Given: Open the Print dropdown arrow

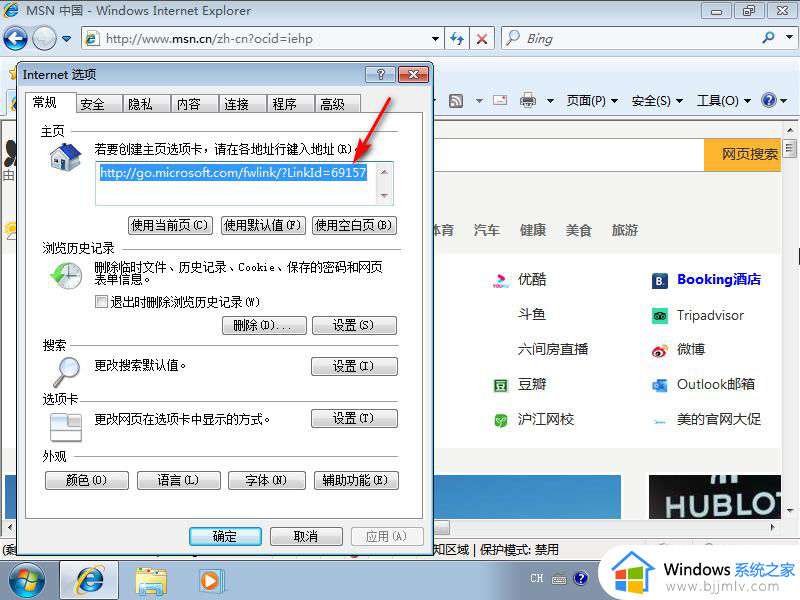Looking at the screenshot, I should (551, 101).
